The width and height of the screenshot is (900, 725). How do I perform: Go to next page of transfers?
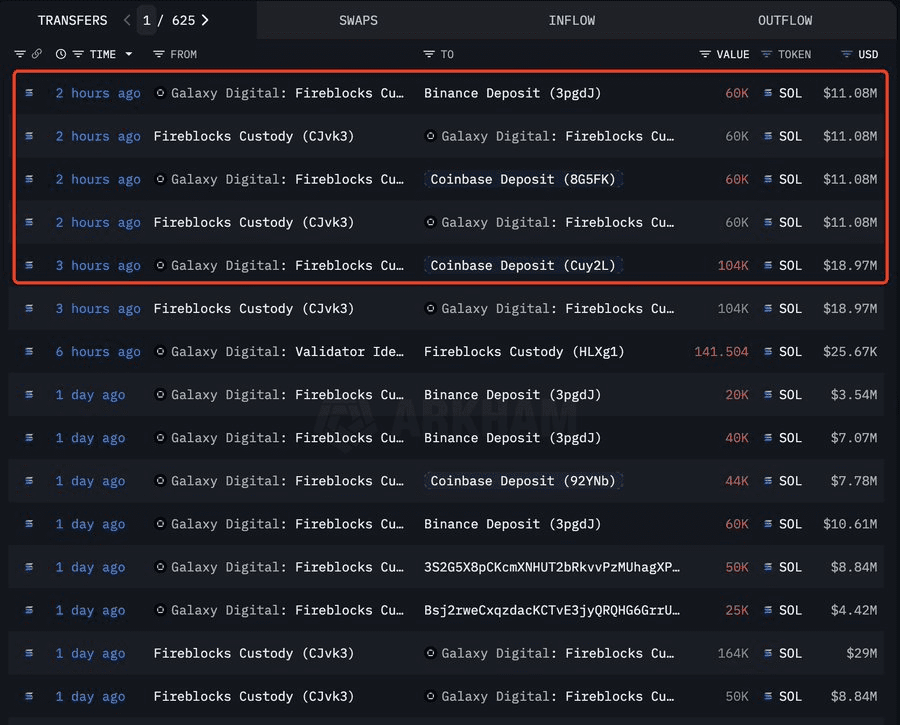pyautogui.click(x=206, y=20)
